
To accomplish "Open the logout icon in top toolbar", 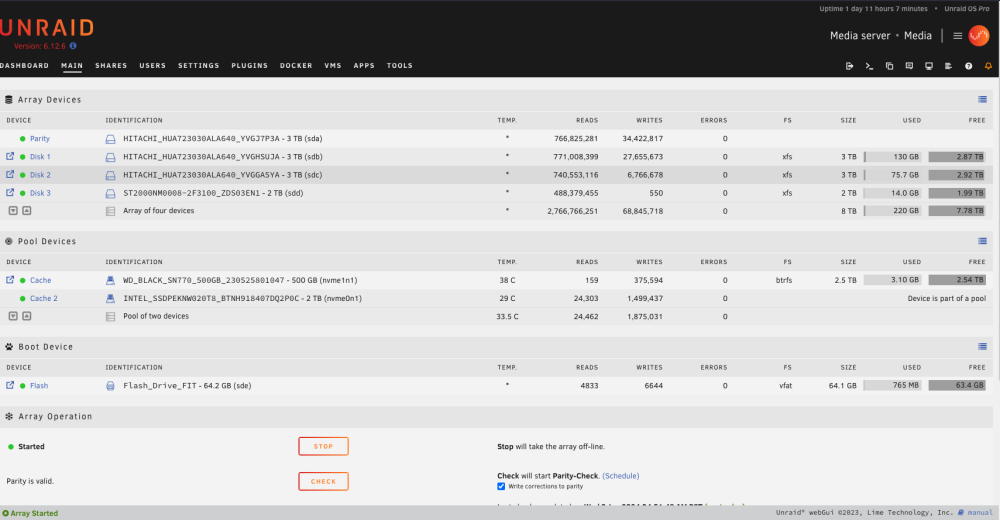I will [849, 66].
